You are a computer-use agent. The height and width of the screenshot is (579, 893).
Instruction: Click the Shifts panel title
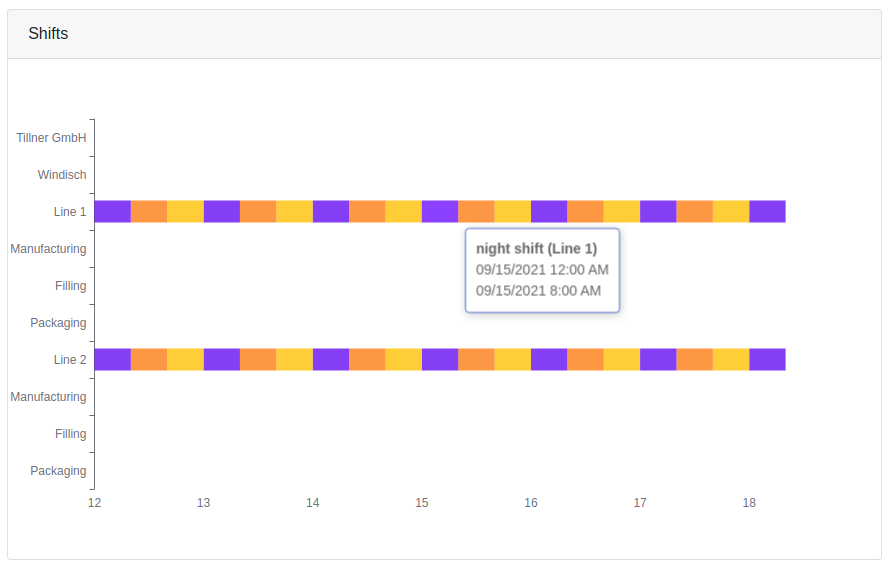pyautogui.click(x=48, y=34)
